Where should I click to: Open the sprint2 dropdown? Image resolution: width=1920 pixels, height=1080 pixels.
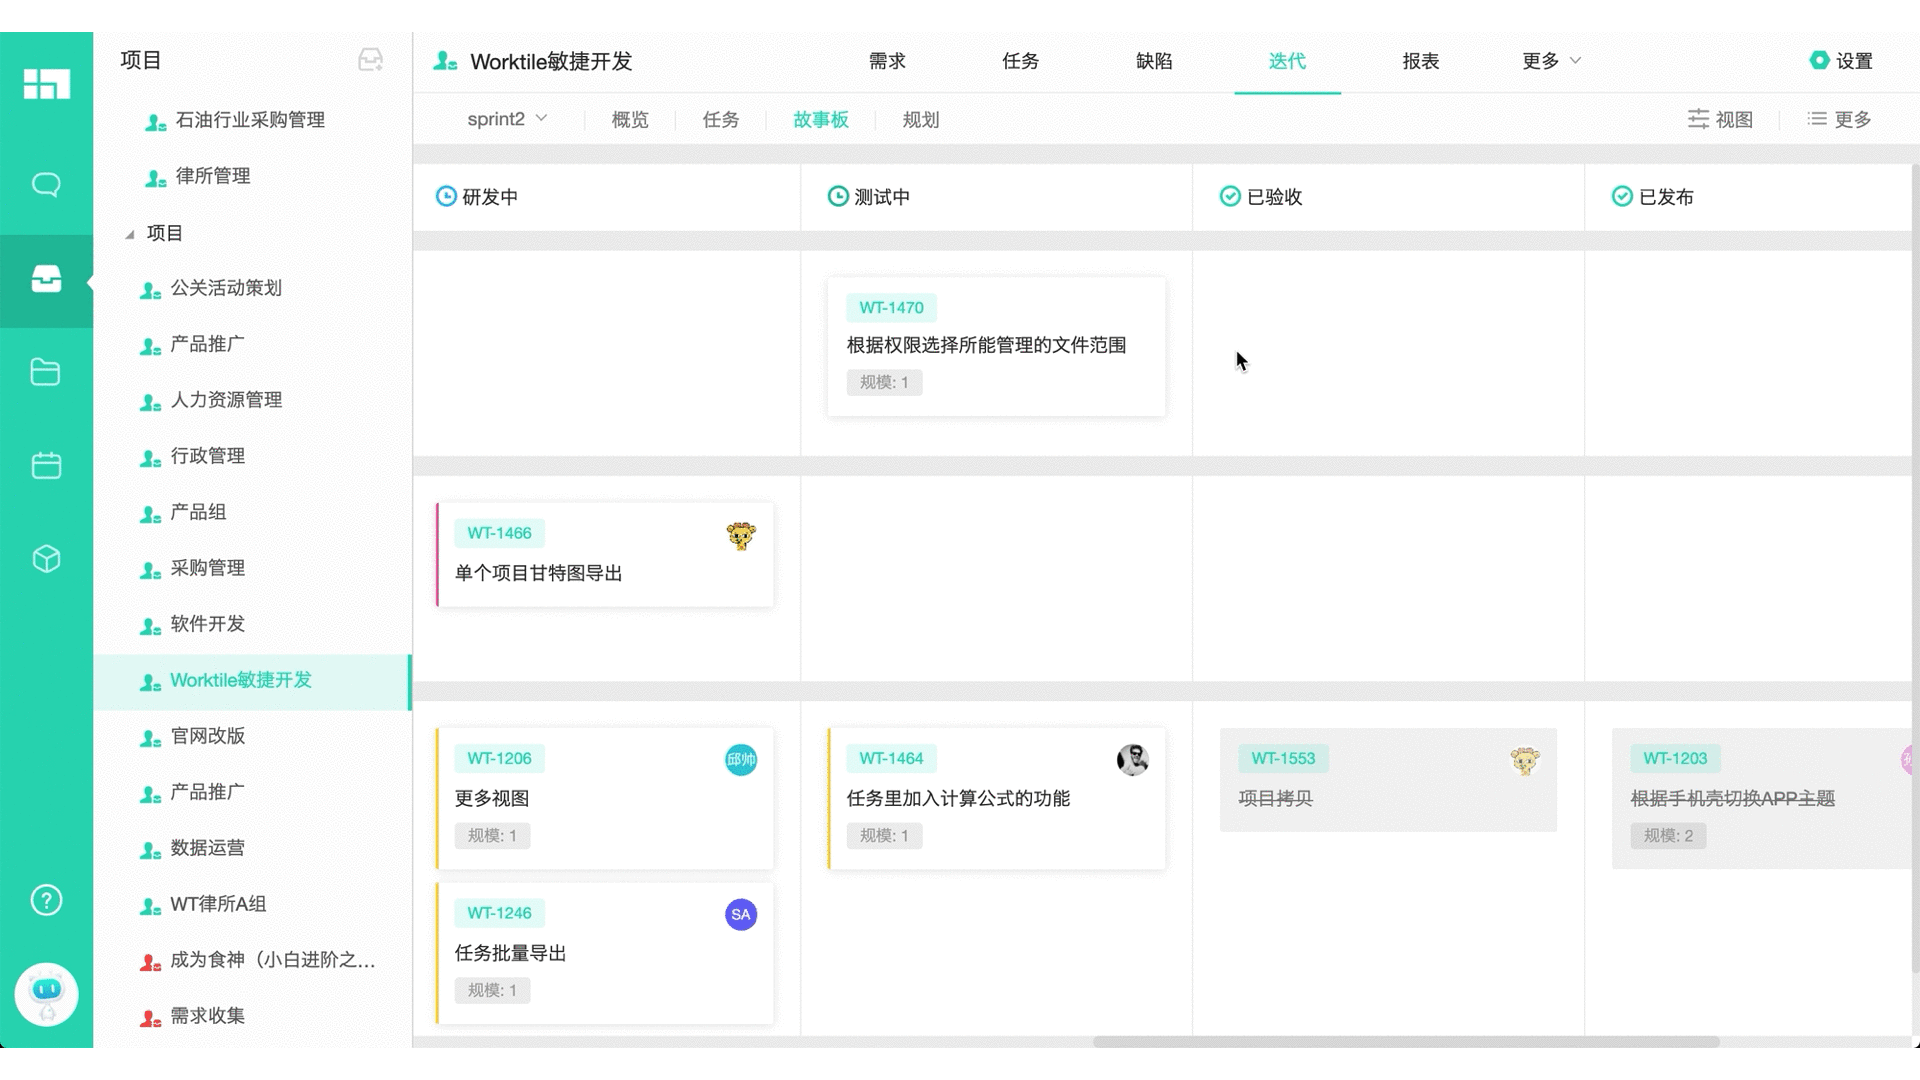click(506, 119)
